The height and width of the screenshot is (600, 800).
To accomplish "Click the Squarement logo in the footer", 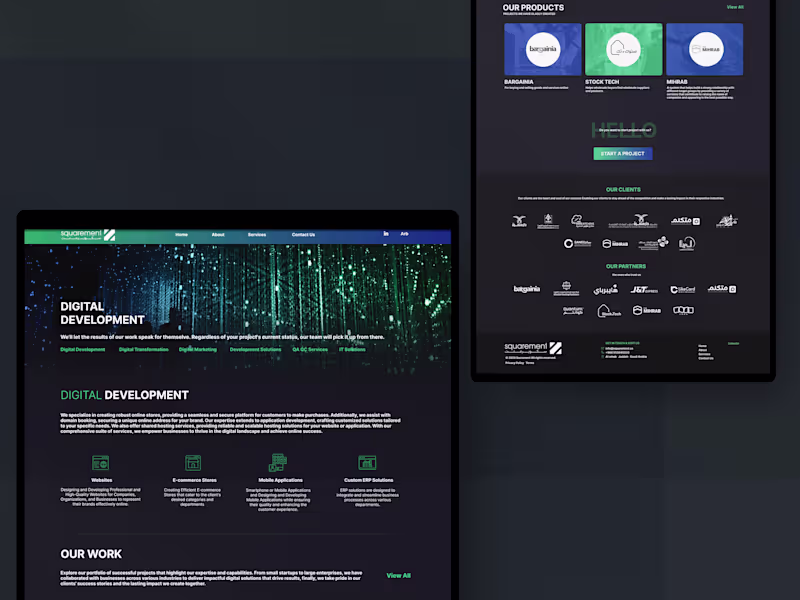I will click(533, 348).
